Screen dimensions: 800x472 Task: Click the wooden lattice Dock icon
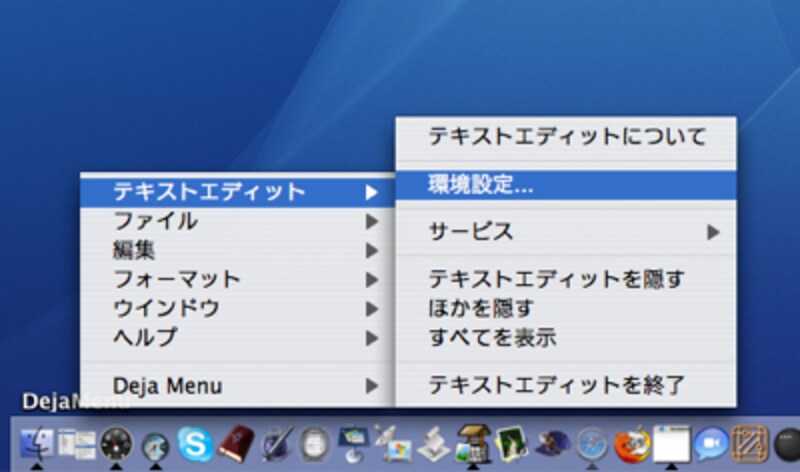pos(749,444)
